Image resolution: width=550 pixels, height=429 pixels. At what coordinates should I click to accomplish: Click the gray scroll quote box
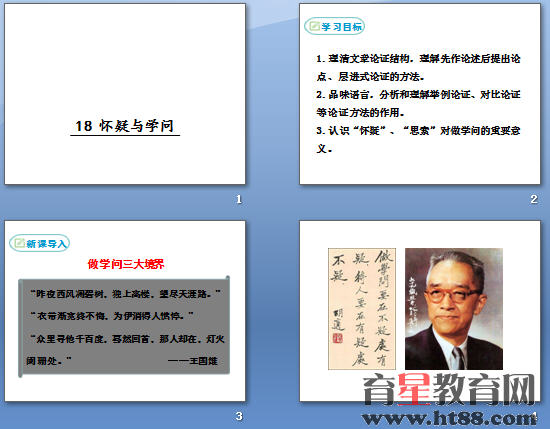point(124,327)
